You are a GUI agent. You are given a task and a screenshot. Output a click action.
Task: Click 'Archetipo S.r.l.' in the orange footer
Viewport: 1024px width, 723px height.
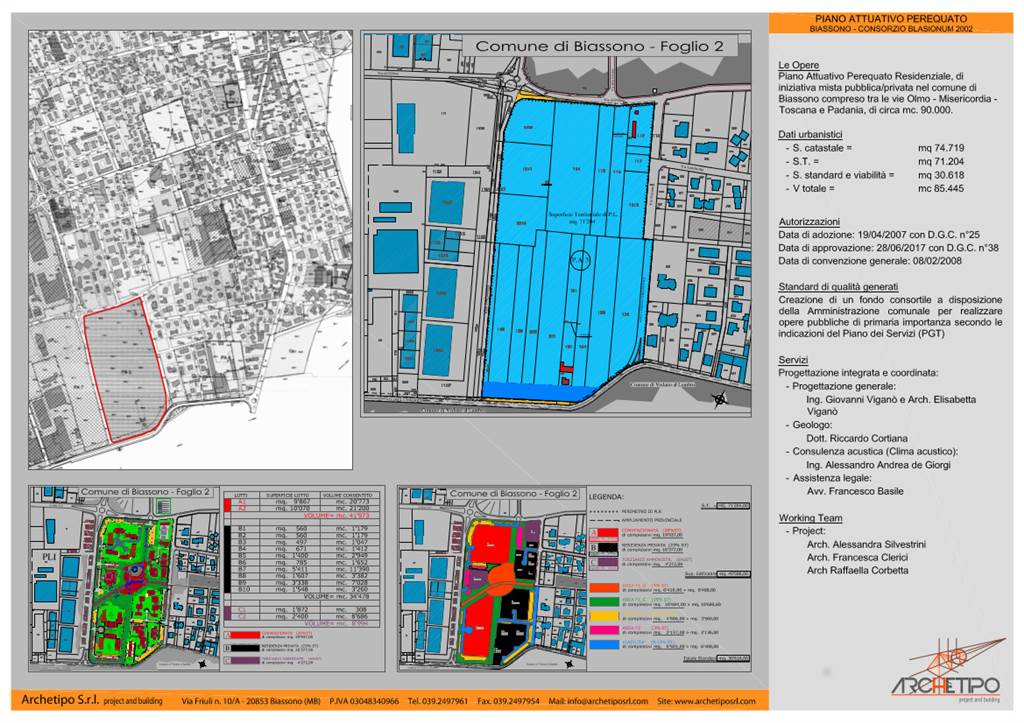(61, 699)
